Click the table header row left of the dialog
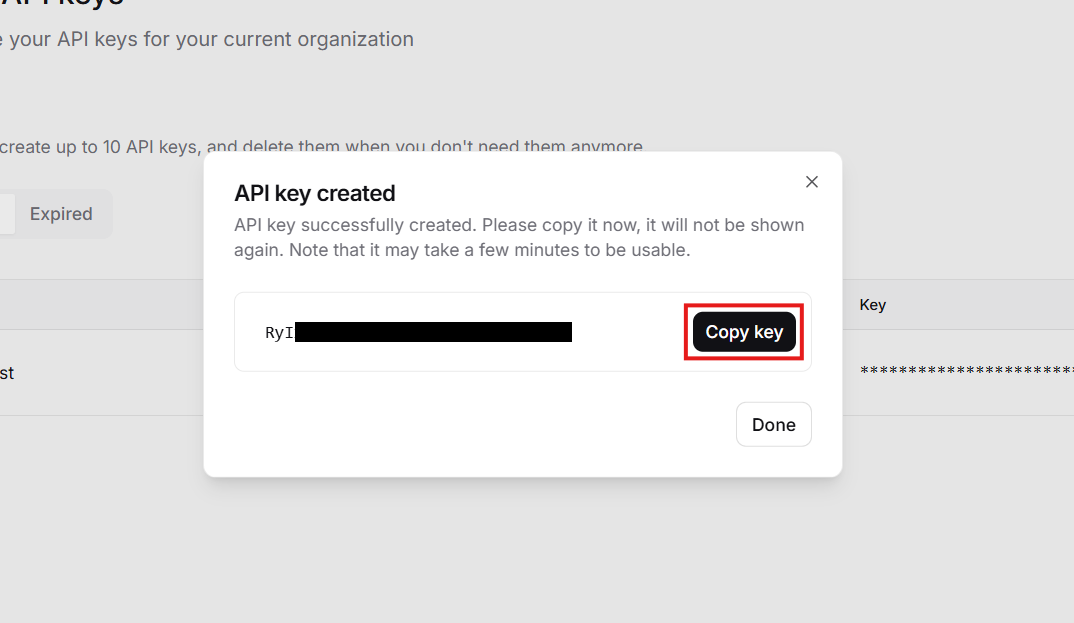The image size is (1074, 623). (100, 305)
